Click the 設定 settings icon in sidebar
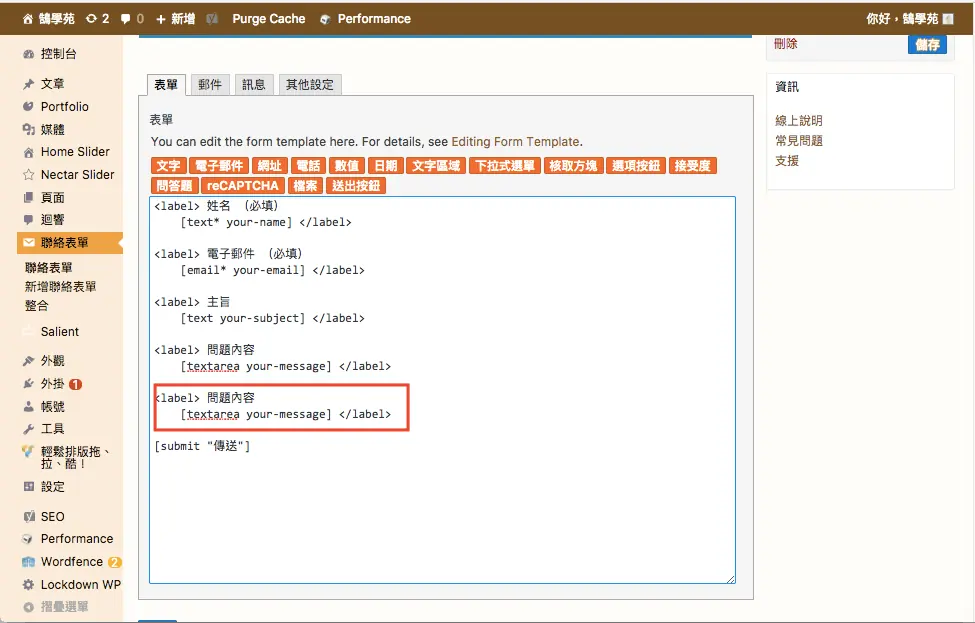The height and width of the screenshot is (623, 975). tap(29, 487)
